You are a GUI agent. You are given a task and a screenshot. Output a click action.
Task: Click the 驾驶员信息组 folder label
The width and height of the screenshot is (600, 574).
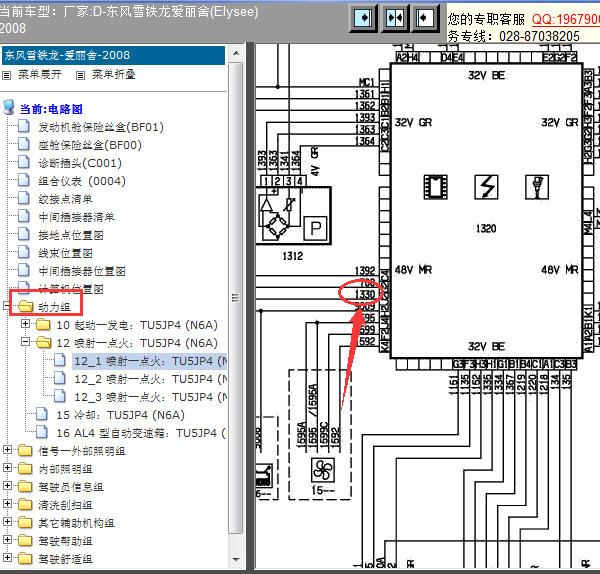(71, 487)
